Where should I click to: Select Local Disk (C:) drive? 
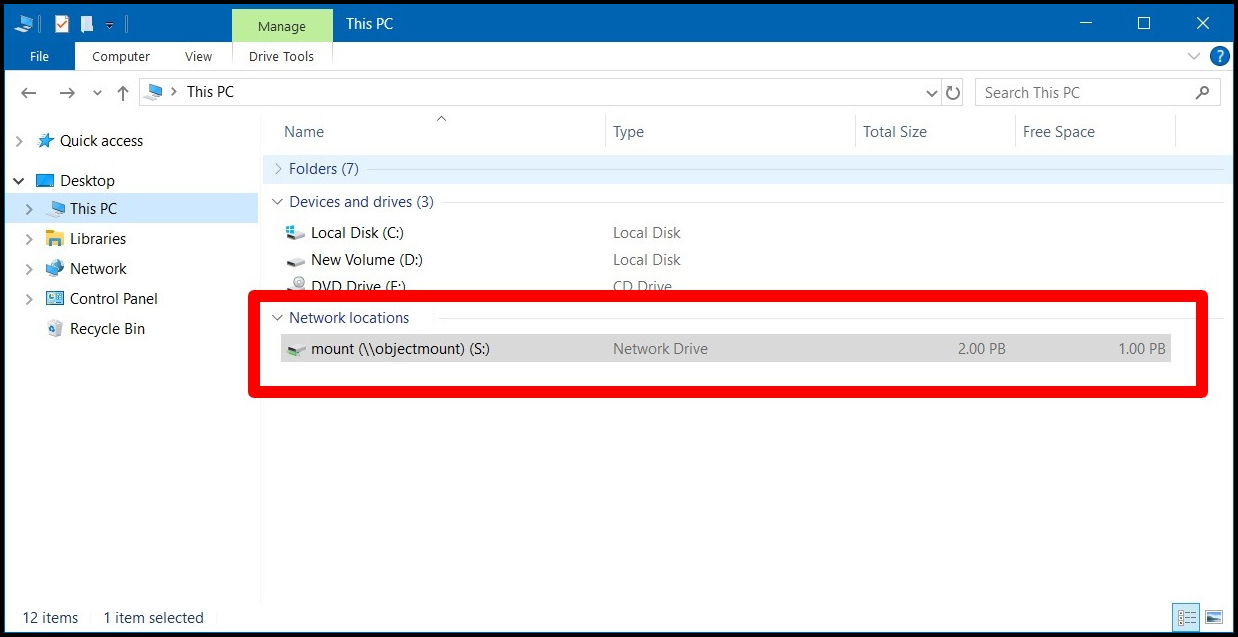click(356, 233)
